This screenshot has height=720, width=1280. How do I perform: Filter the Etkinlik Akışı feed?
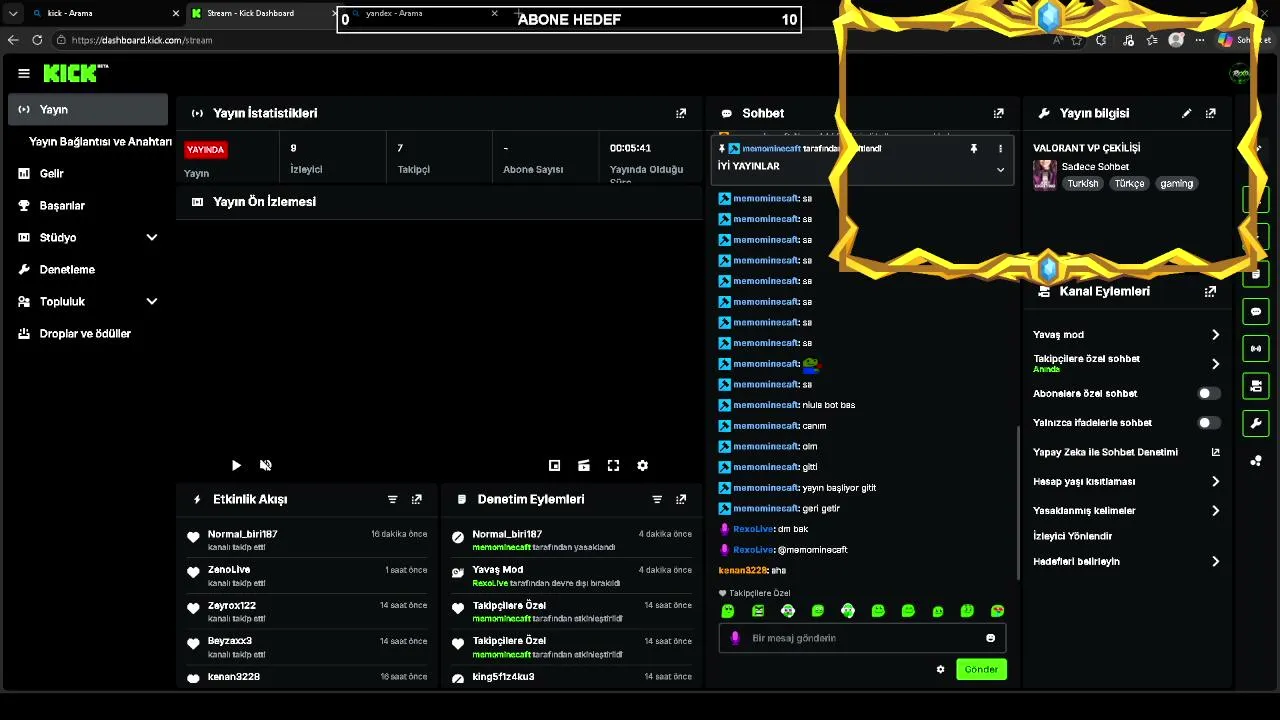(x=392, y=499)
